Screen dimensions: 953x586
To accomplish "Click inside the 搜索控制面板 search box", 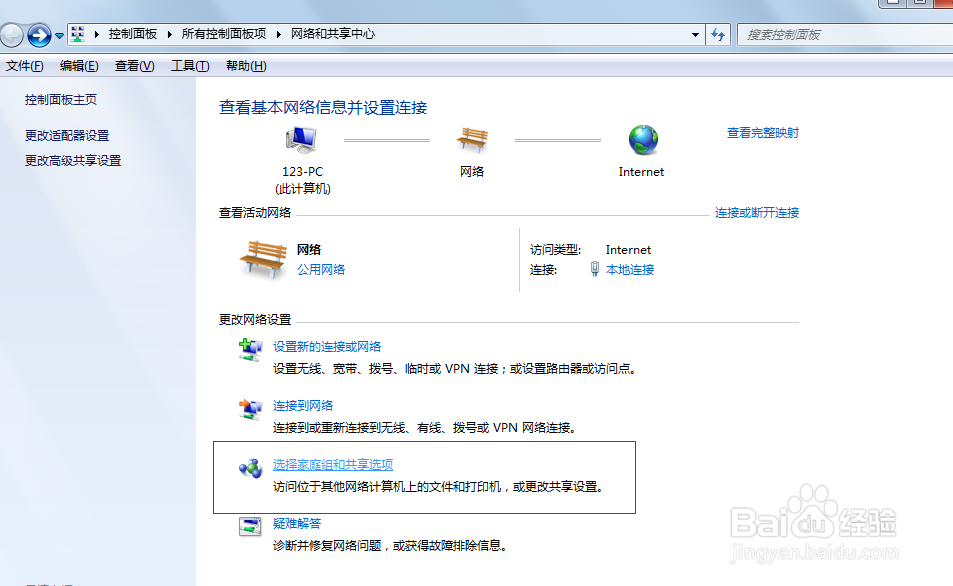I will 840,34.
